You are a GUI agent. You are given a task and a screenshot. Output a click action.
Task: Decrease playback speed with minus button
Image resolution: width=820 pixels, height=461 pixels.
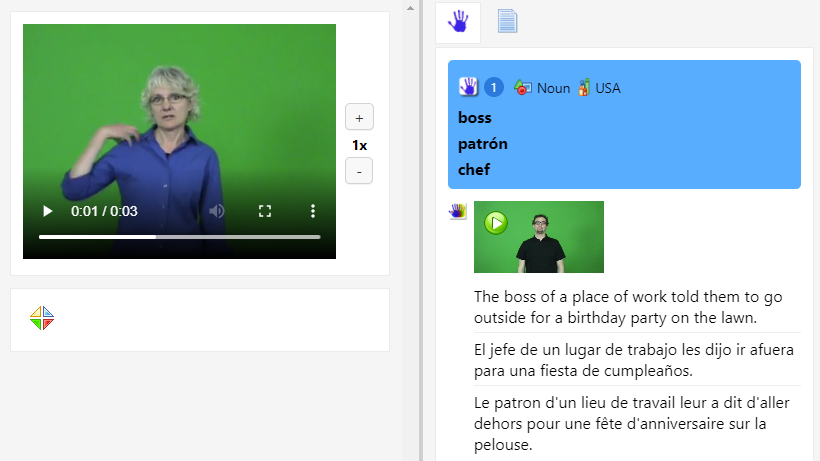coord(359,171)
